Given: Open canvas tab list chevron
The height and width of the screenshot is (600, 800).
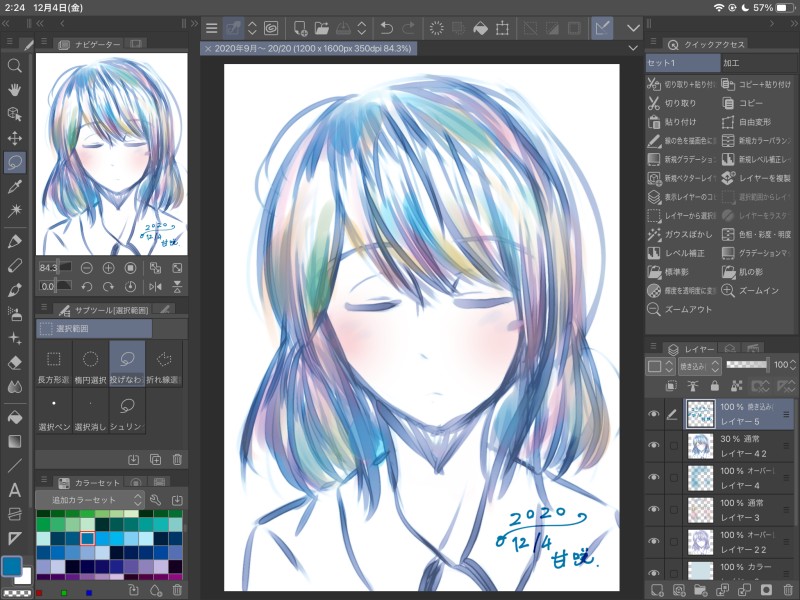Looking at the screenshot, I should pyautogui.click(x=633, y=47).
